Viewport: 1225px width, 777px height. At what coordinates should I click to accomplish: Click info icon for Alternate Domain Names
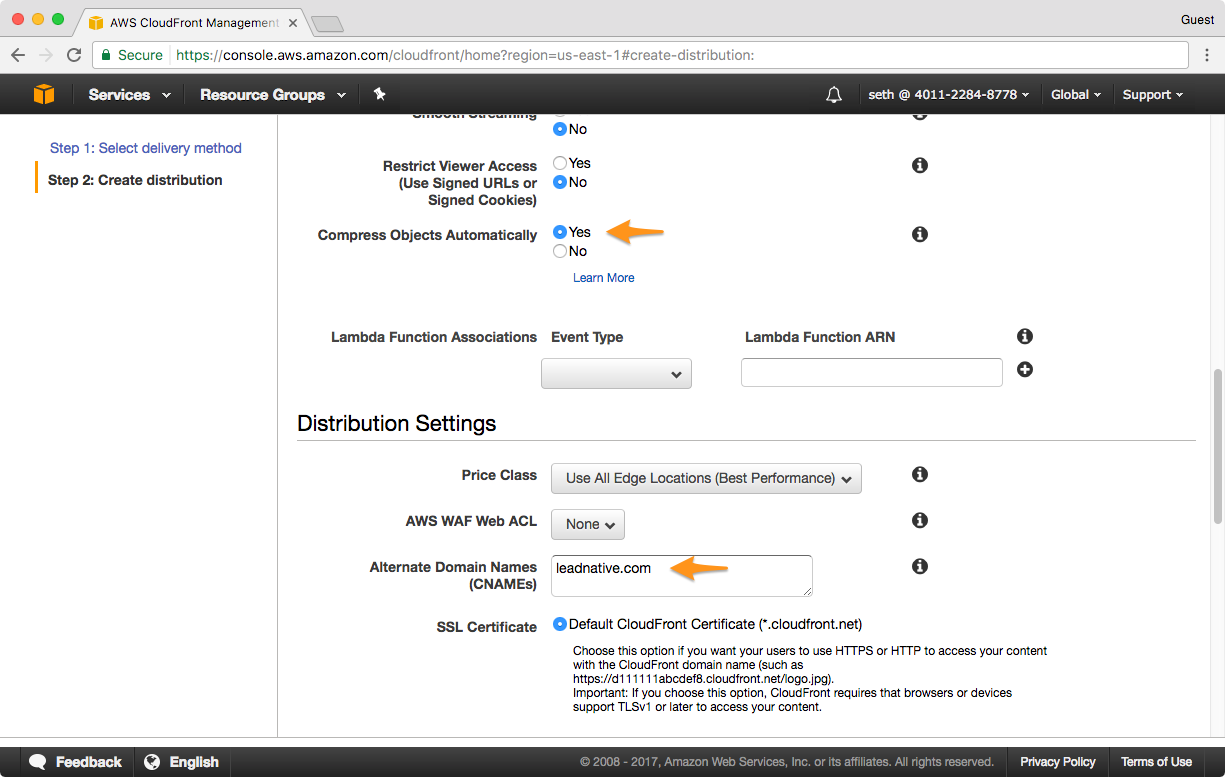pyautogui.click(x=920, y=567)
